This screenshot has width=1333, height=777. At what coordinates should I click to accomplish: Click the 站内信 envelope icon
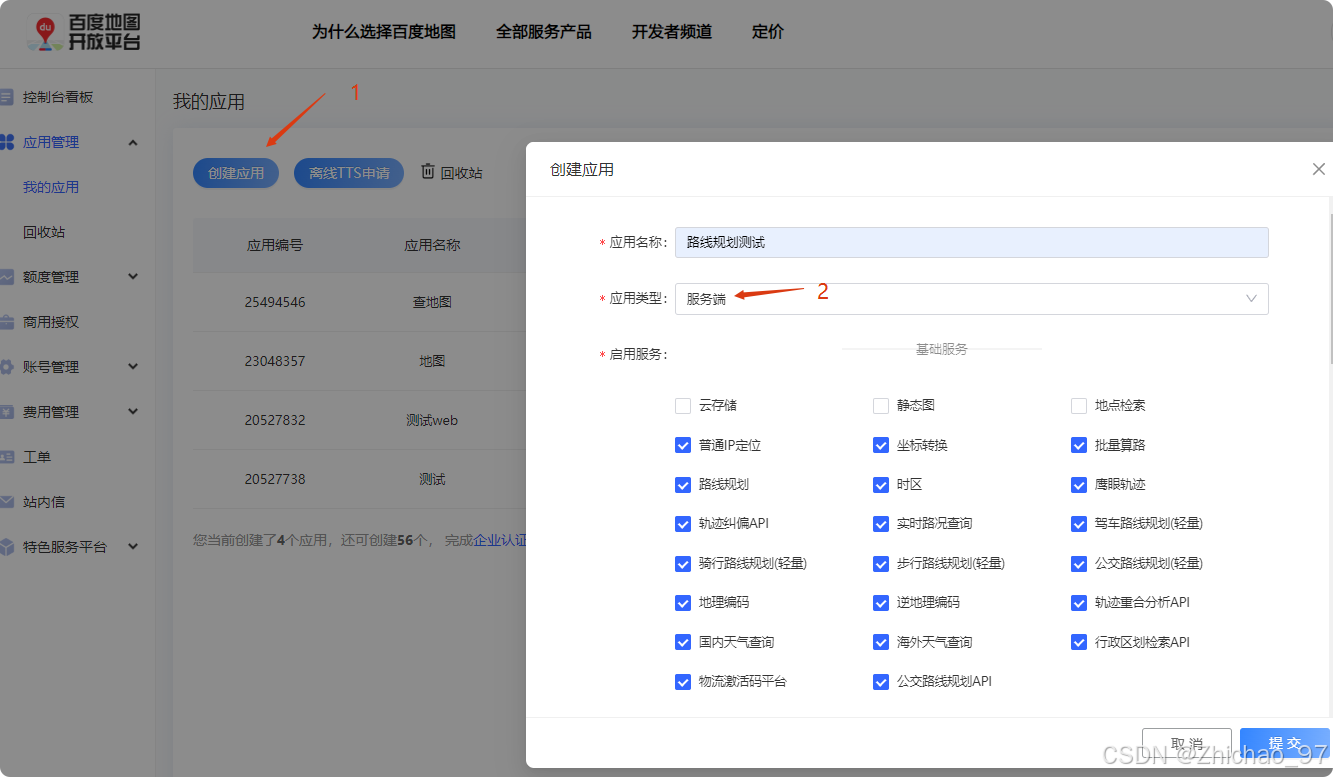7,502
